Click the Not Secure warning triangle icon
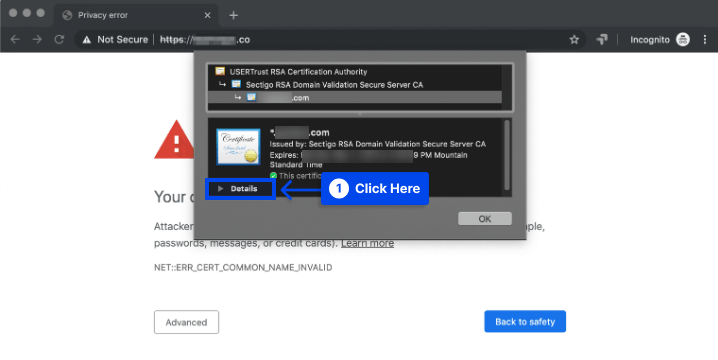Image resolution: width=718 pixels, height=360 pixels. click(87, 40)
